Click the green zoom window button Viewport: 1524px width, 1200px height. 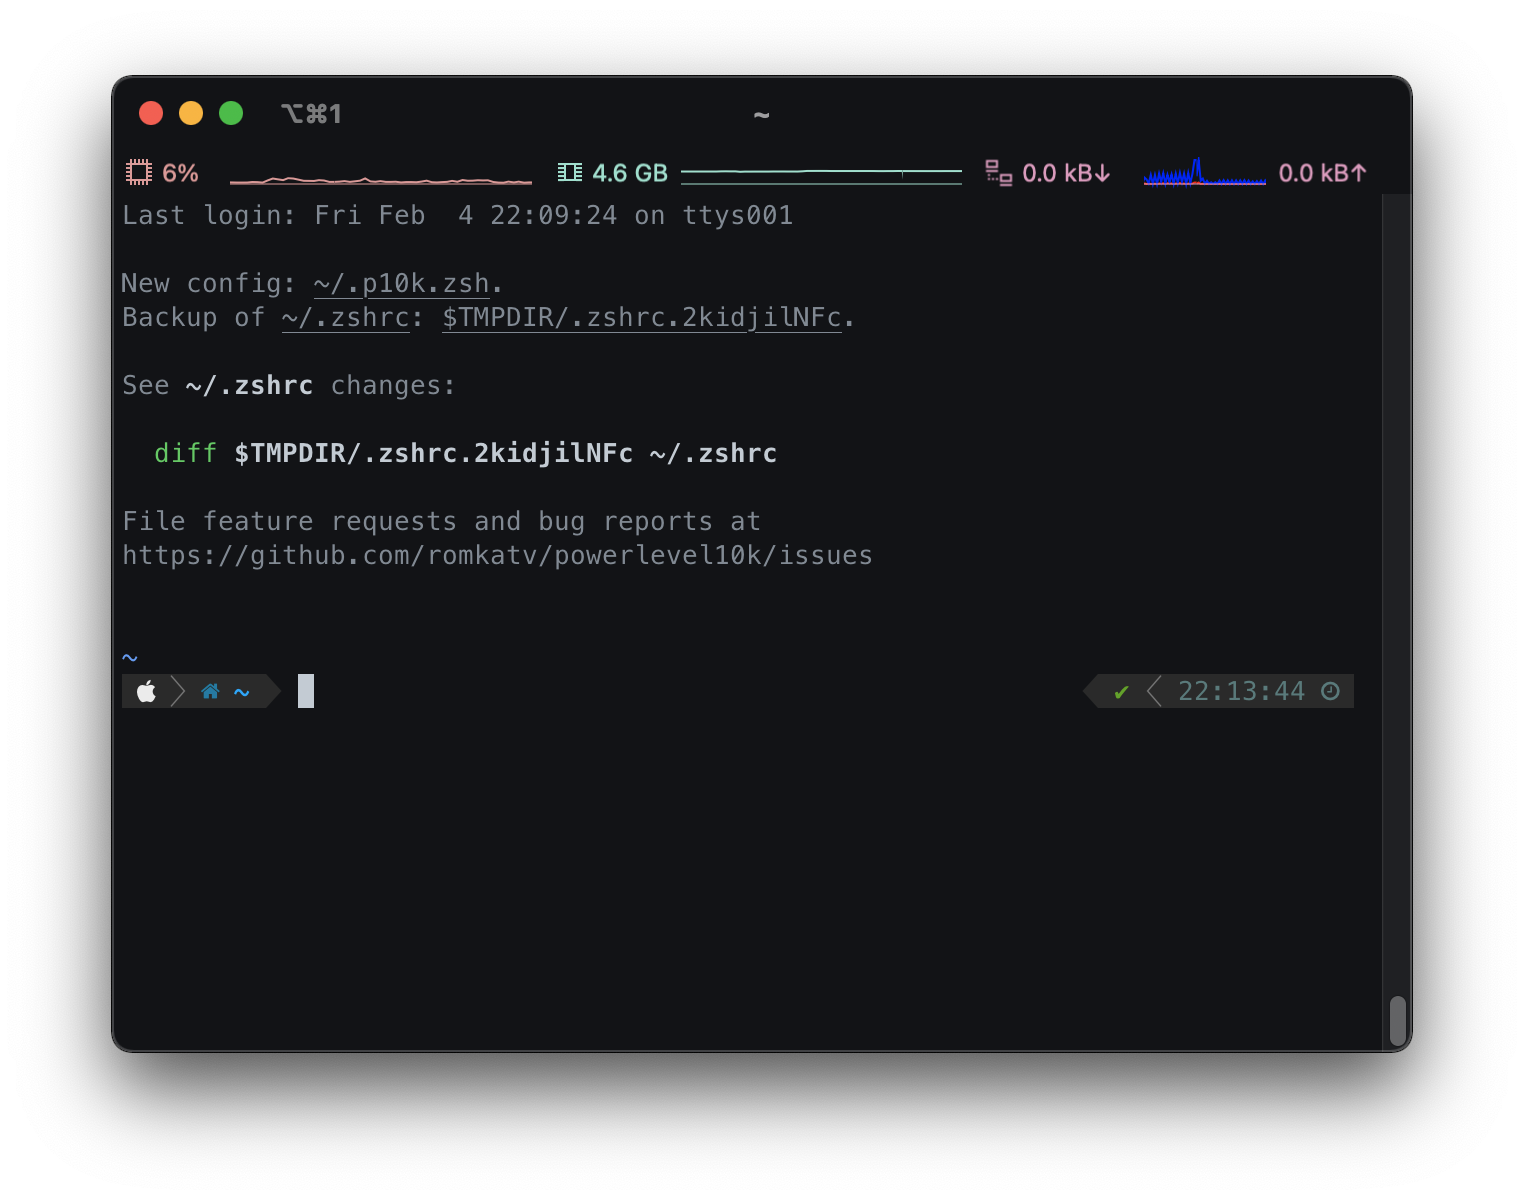[231, 113]
